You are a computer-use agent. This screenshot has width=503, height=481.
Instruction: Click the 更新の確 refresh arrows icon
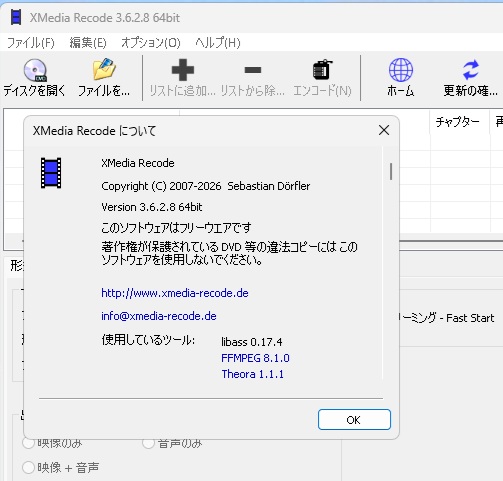click(x=471, y=70)
